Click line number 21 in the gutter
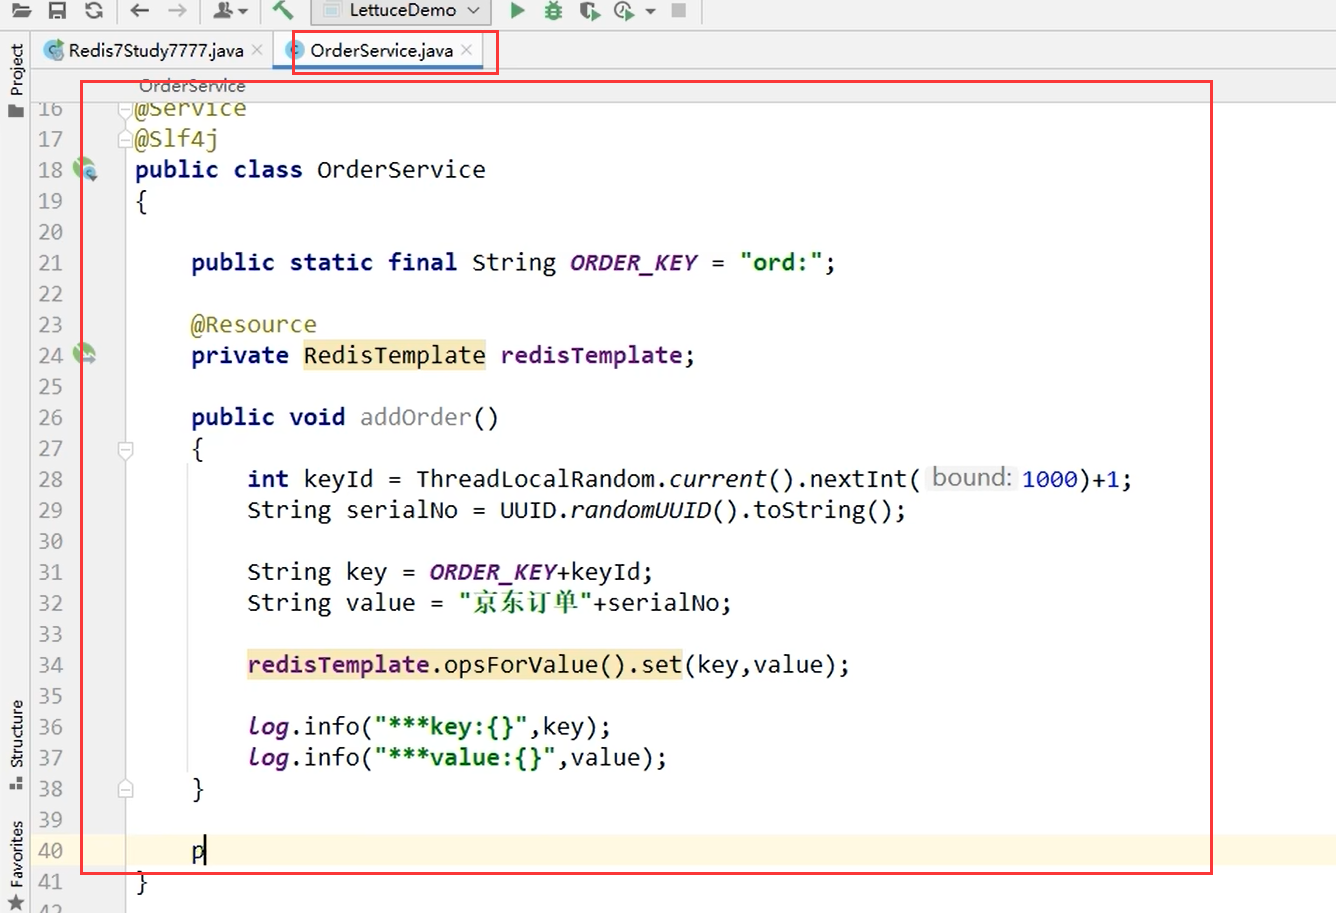 [50, 262]
